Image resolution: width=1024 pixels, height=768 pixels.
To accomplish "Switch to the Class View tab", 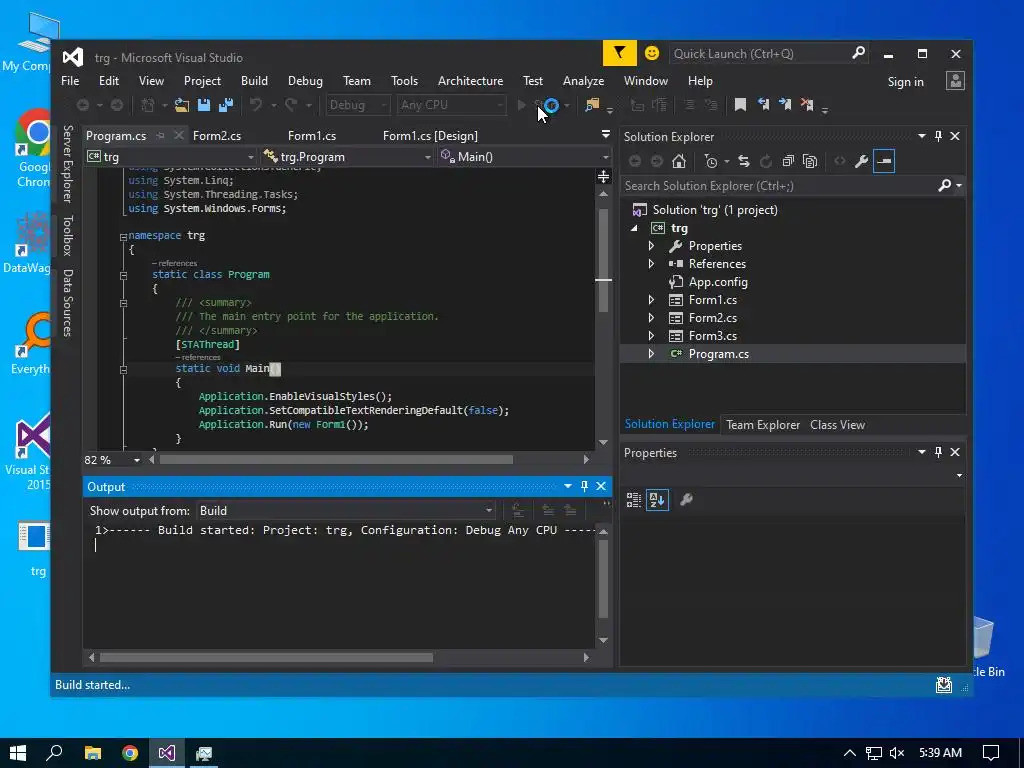I will click(837, 425).
